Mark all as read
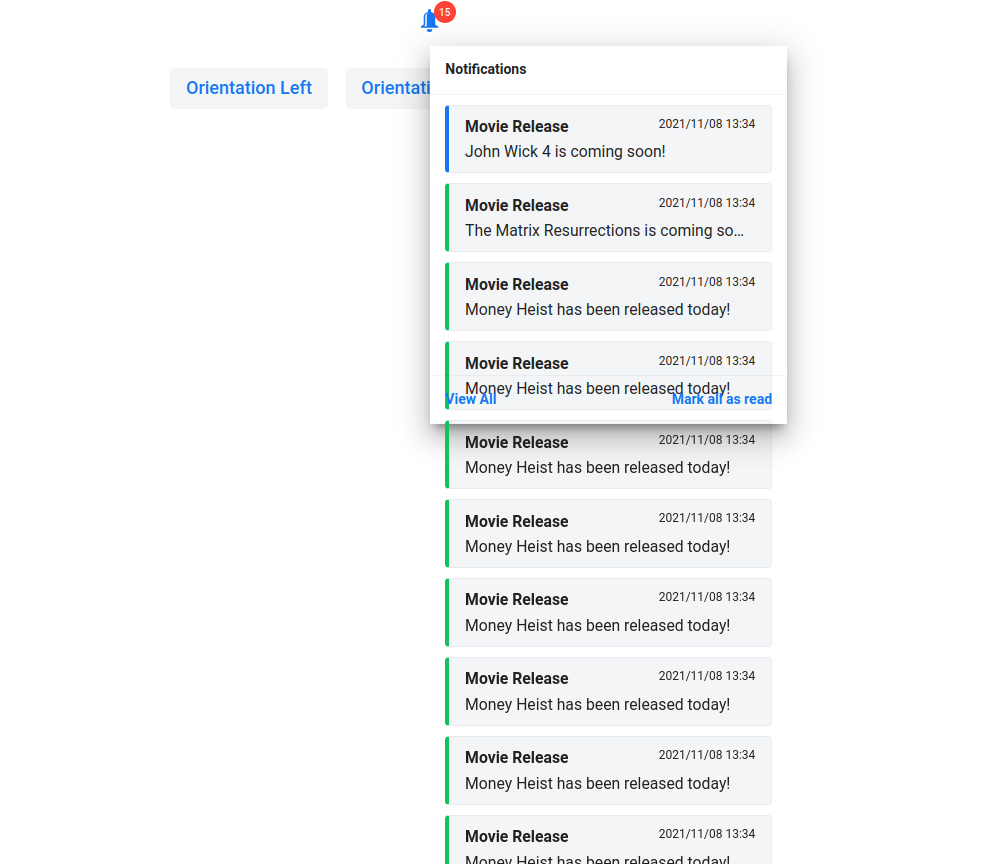Screen dimensions: 985x864 pos(721,400)
